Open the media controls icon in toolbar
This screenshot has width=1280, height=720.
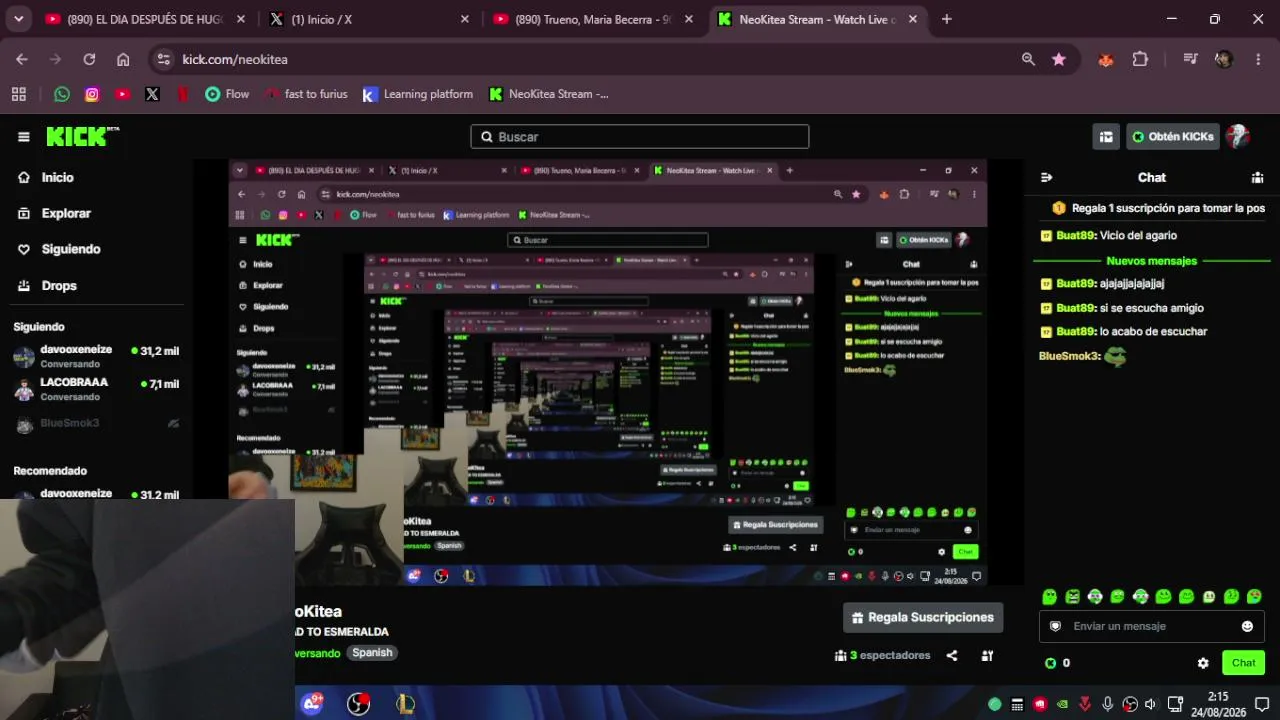(x=1190, y=59)
